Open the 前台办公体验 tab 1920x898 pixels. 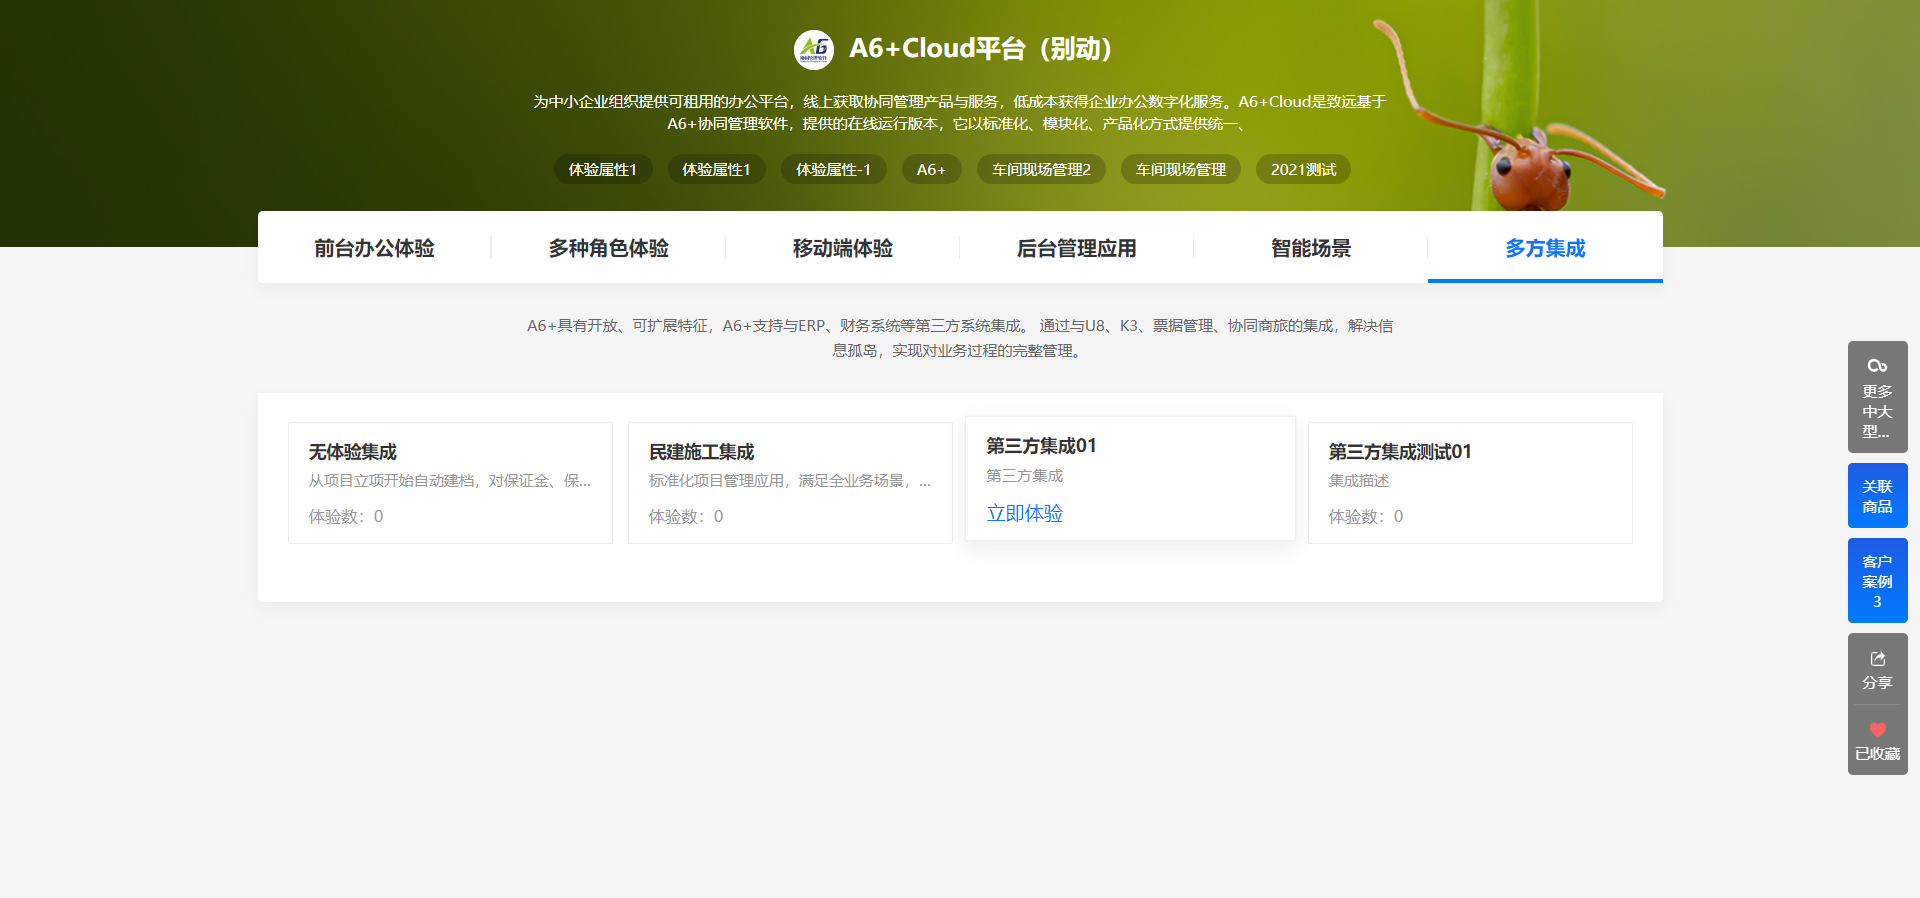click(374, 248)
